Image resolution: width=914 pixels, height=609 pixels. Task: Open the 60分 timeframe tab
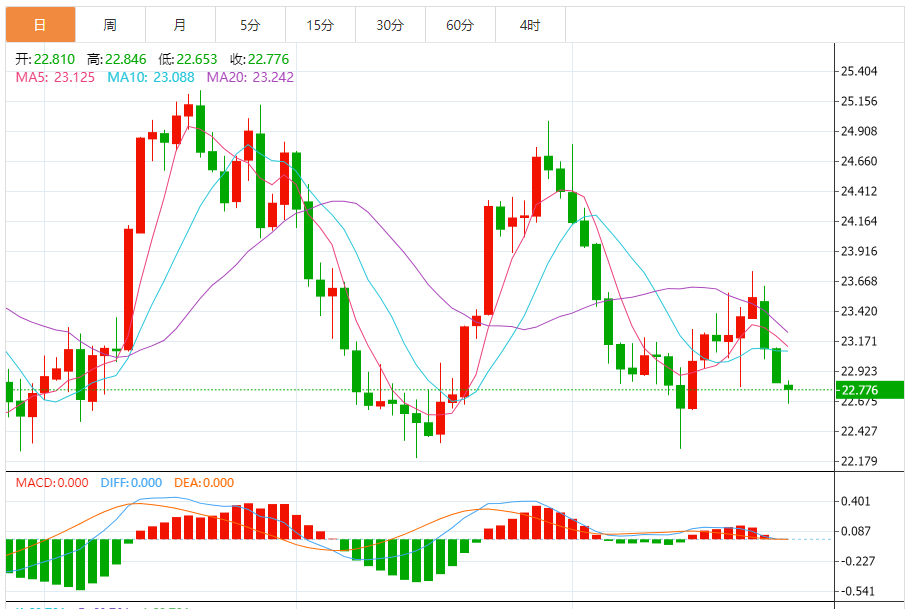(x=460, y=25)
